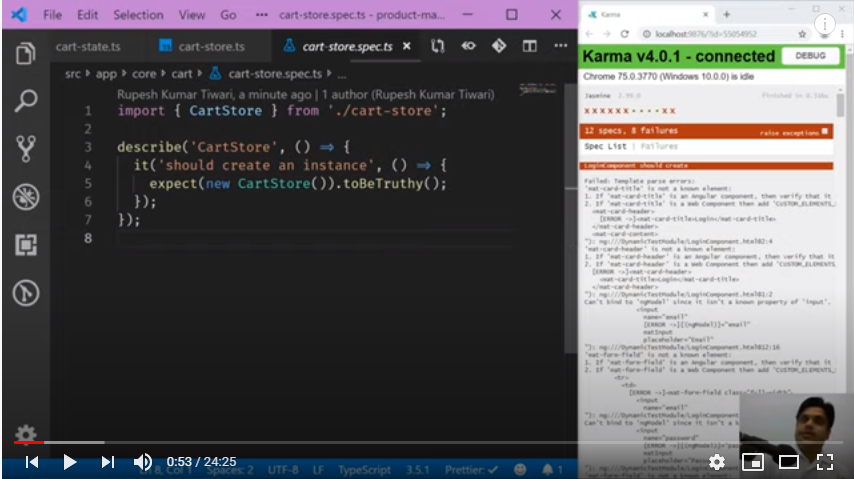This screenshot has width=854, height=479.
Task: Open the Search panel magnifier icon
Action: pyautogui.click(x=26, y=100)
